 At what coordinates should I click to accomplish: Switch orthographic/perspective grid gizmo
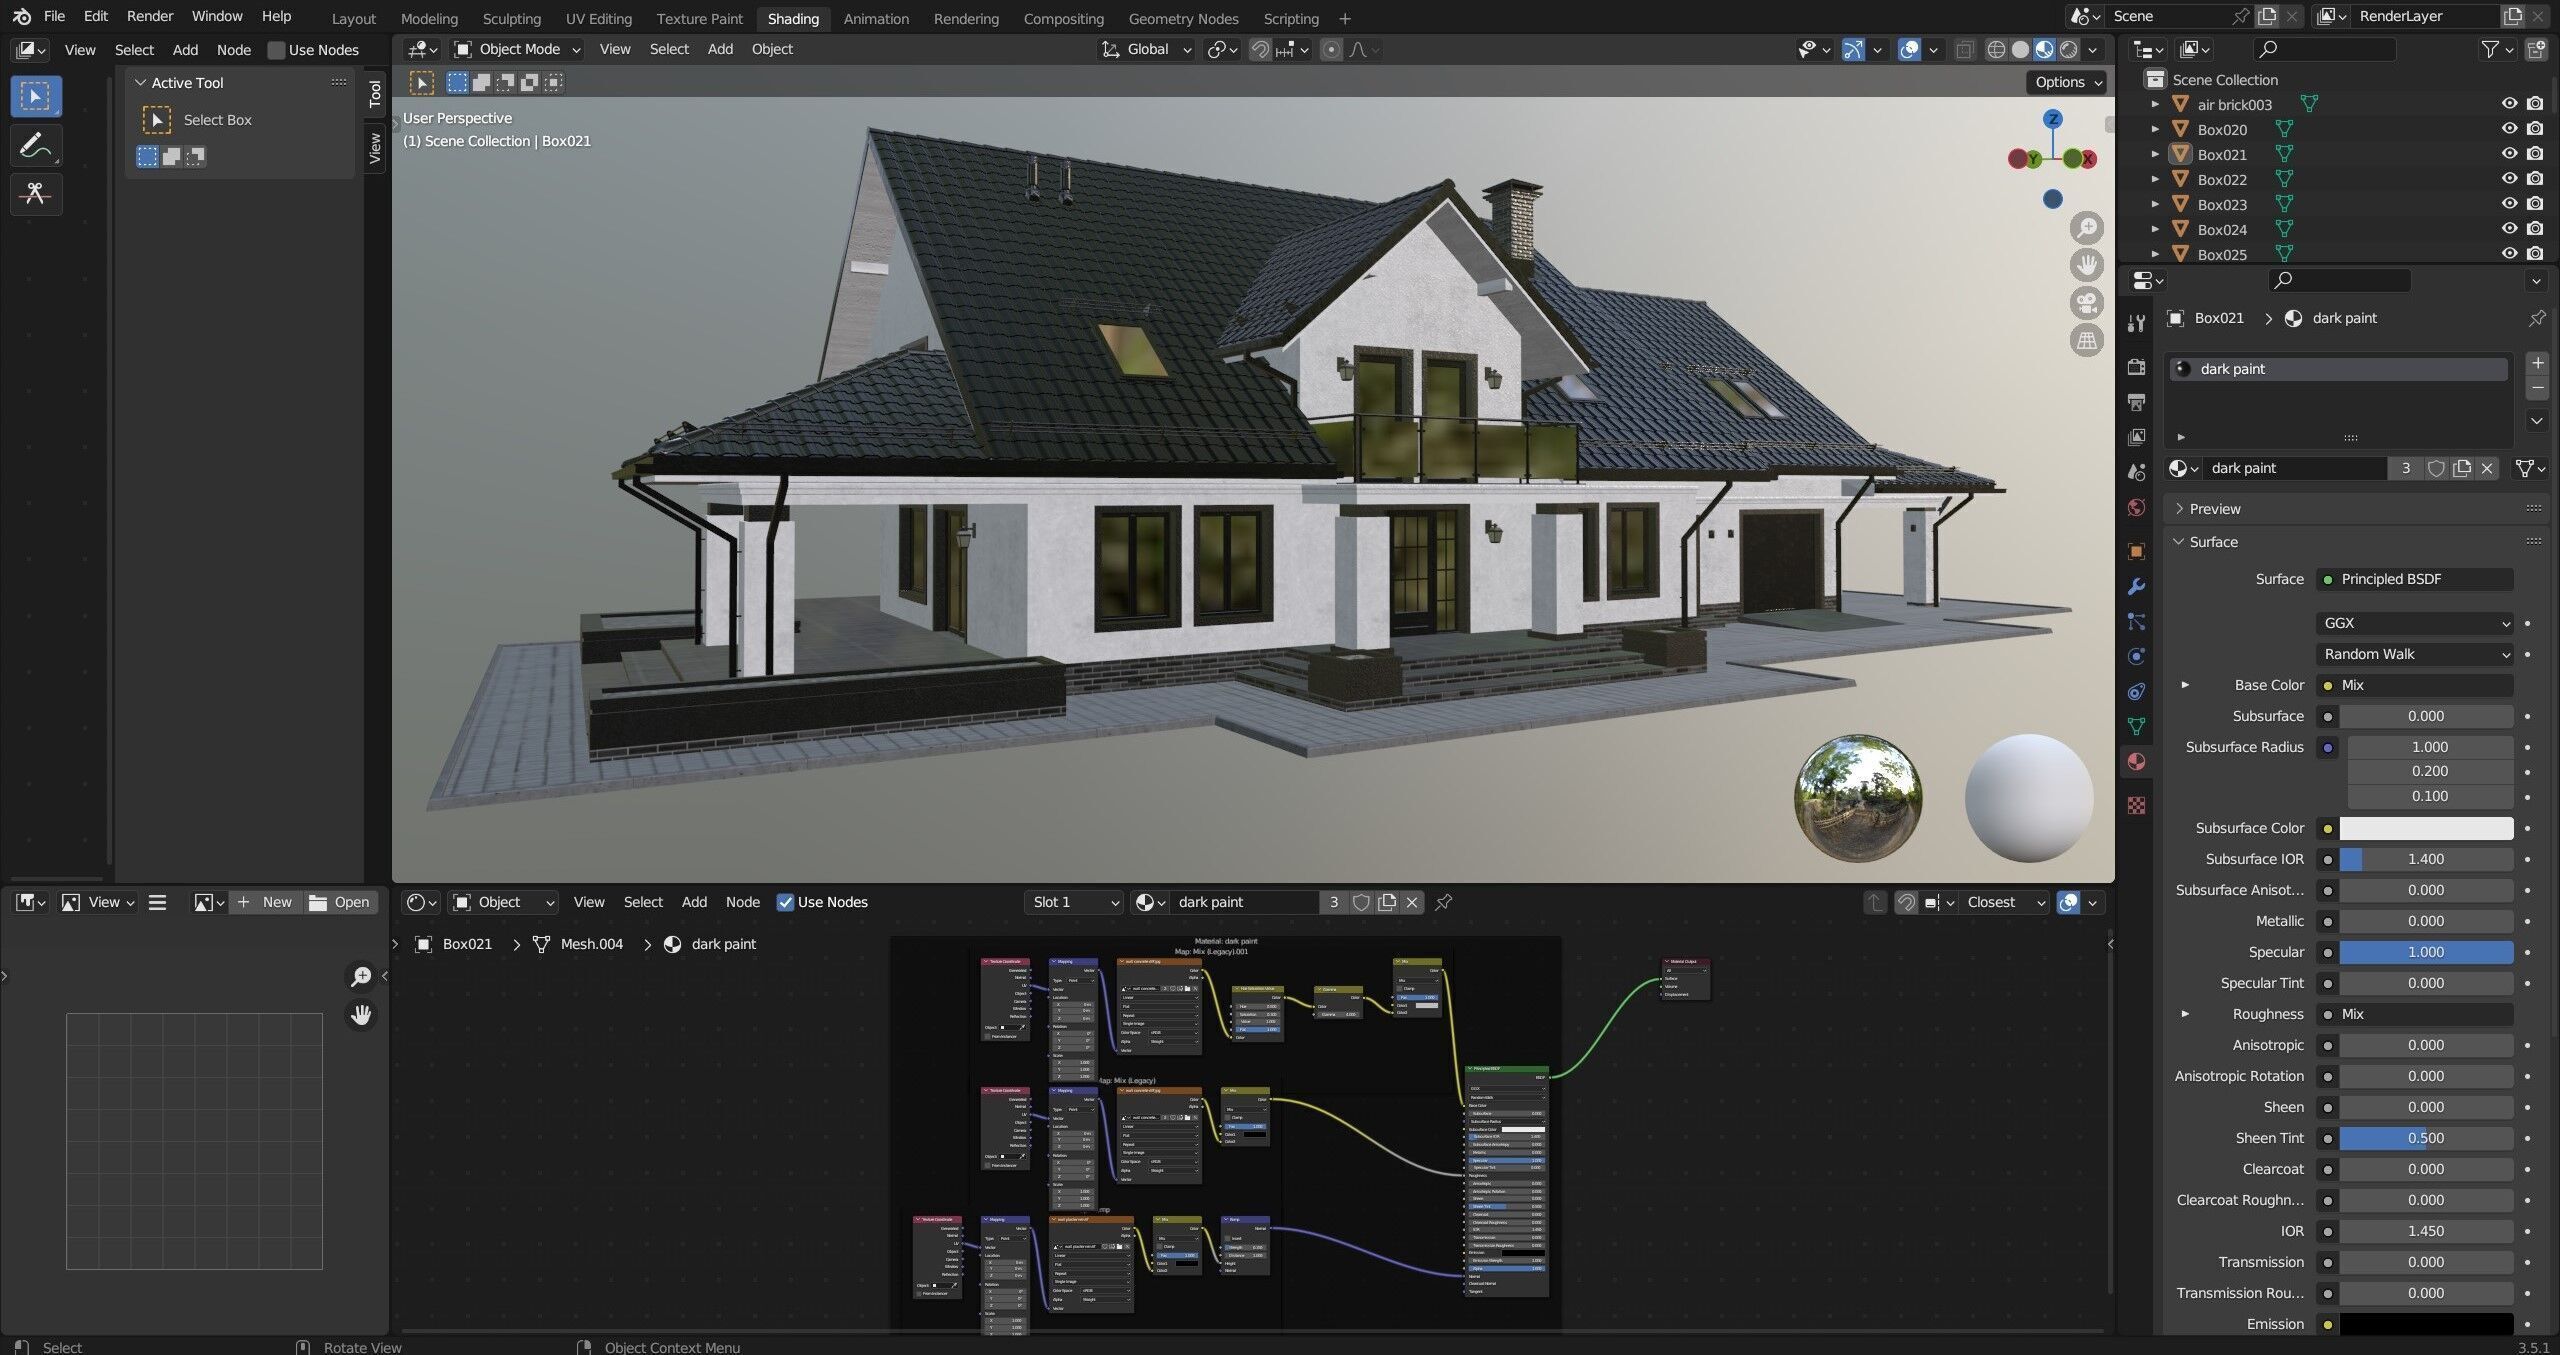[x=2087, y=341]
